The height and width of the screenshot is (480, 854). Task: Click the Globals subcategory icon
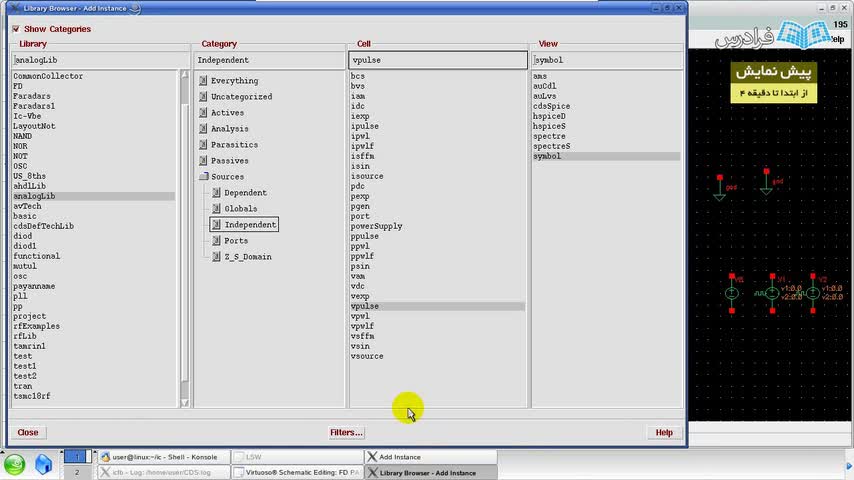click(x=216, y=209)
